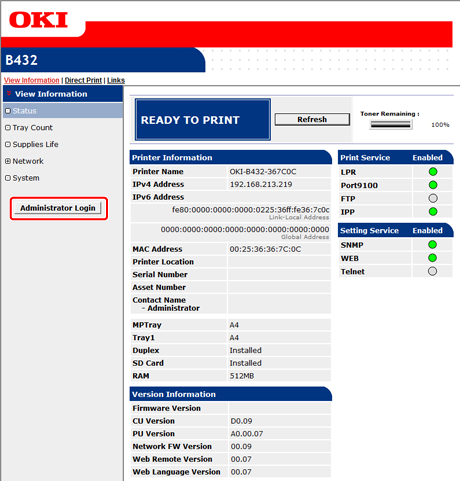Click the View Information top link
The image size is (460, 481).
(32, 80)
